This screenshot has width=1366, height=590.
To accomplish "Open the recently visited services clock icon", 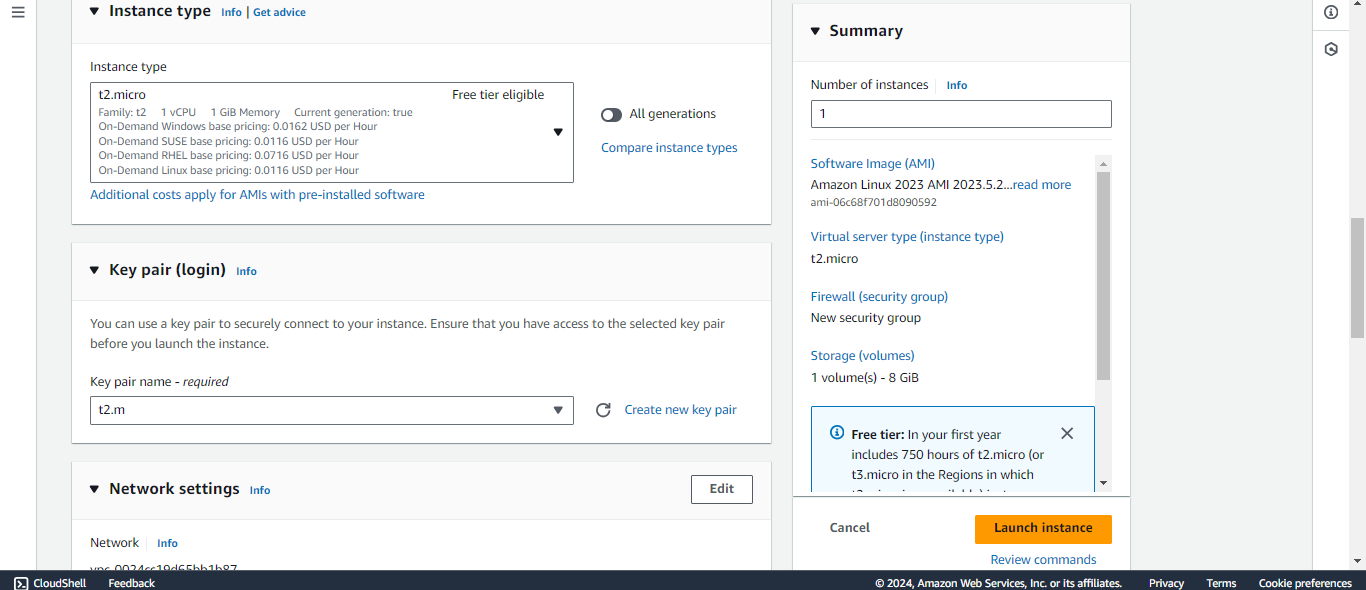I will 1330,48.
